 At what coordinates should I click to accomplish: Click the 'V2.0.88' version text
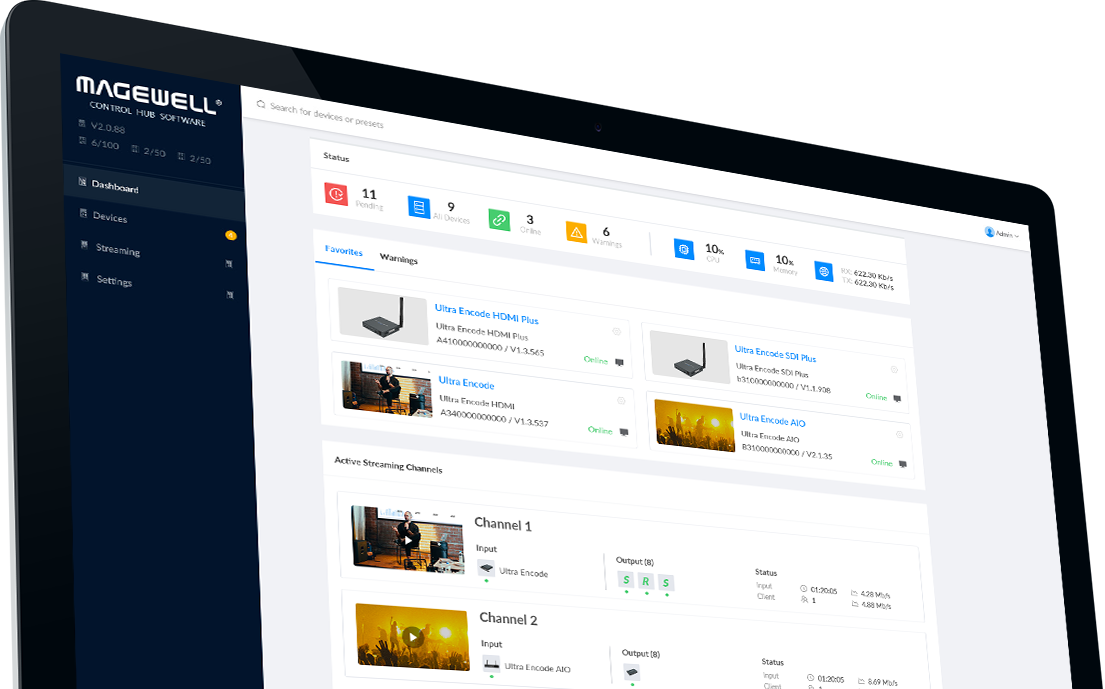(x=108, y=128)
